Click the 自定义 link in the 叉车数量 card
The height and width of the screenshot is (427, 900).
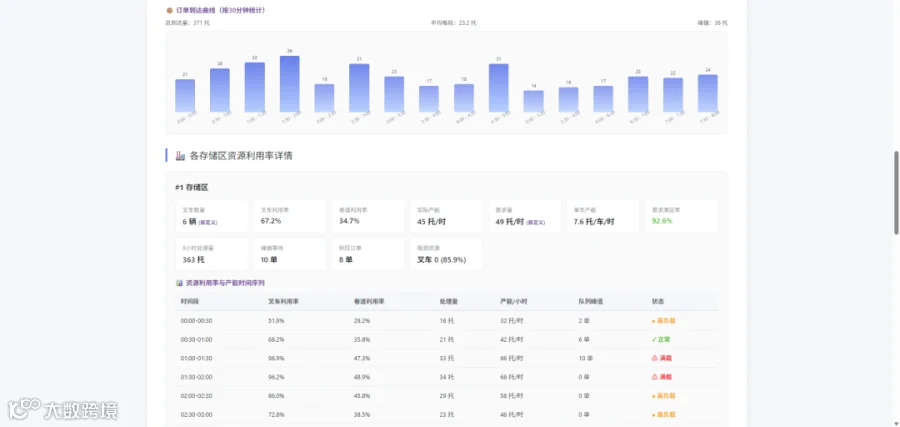(x=208, y=222)
